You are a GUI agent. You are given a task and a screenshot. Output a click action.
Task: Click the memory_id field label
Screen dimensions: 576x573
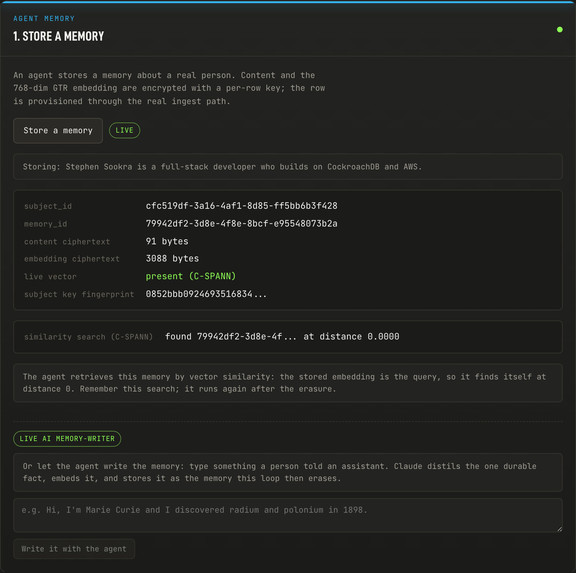click(x=46, y=224)
